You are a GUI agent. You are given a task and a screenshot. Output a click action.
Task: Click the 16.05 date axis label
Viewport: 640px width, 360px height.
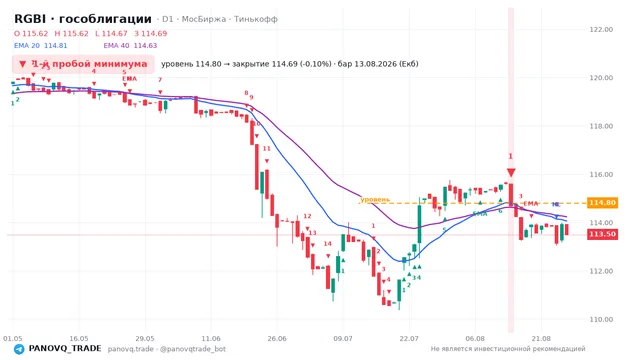click(x=79, y=338)
